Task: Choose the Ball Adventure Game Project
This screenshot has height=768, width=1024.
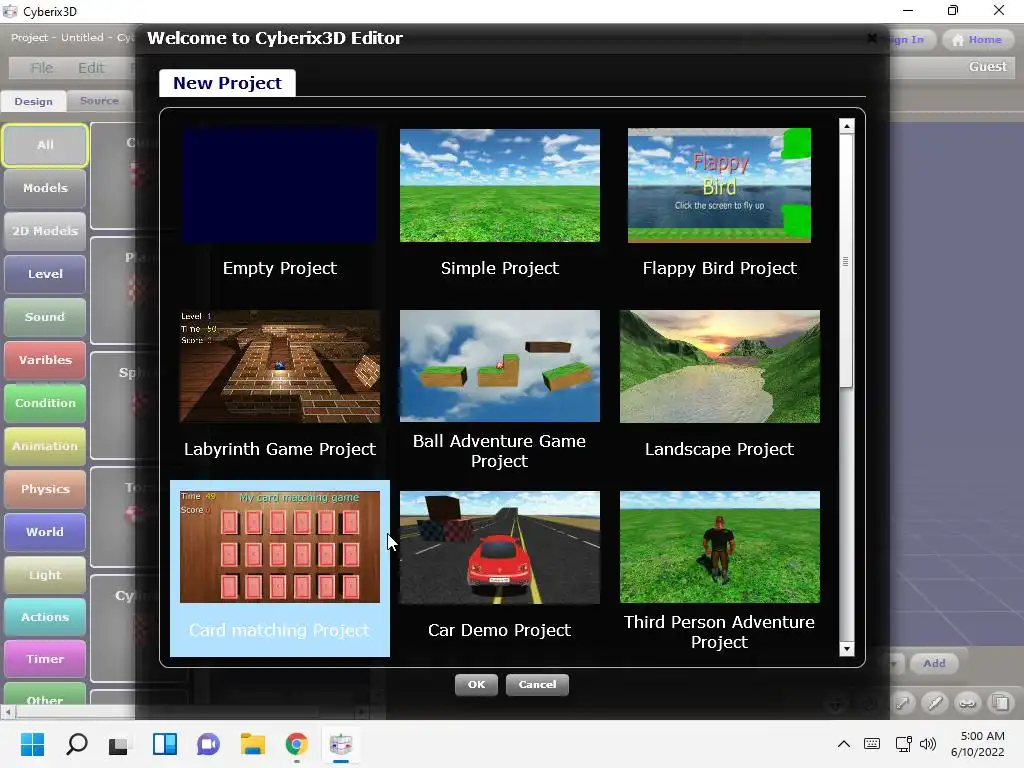Action: pos(500,366)
